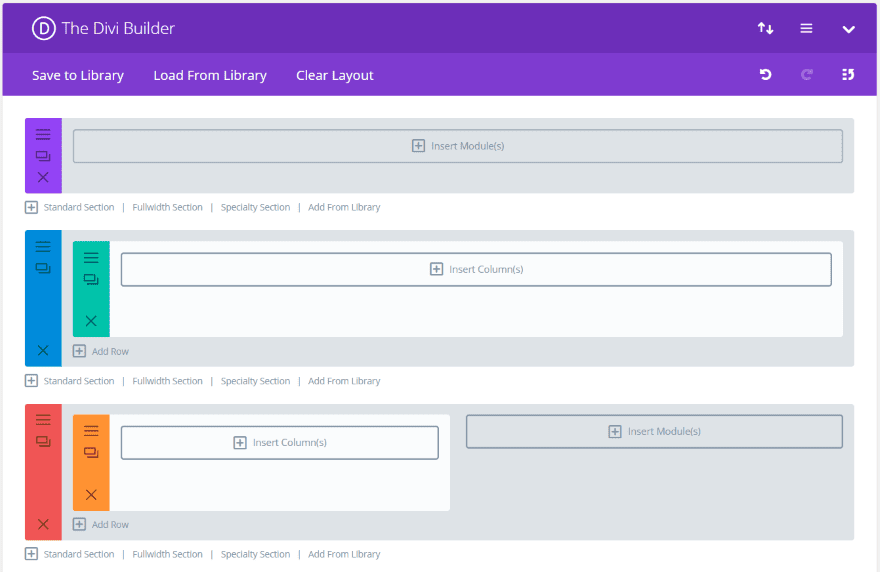Viewport: 880px width, 572px height.
Task: Add From Library below red section
Action: point(344,554)
